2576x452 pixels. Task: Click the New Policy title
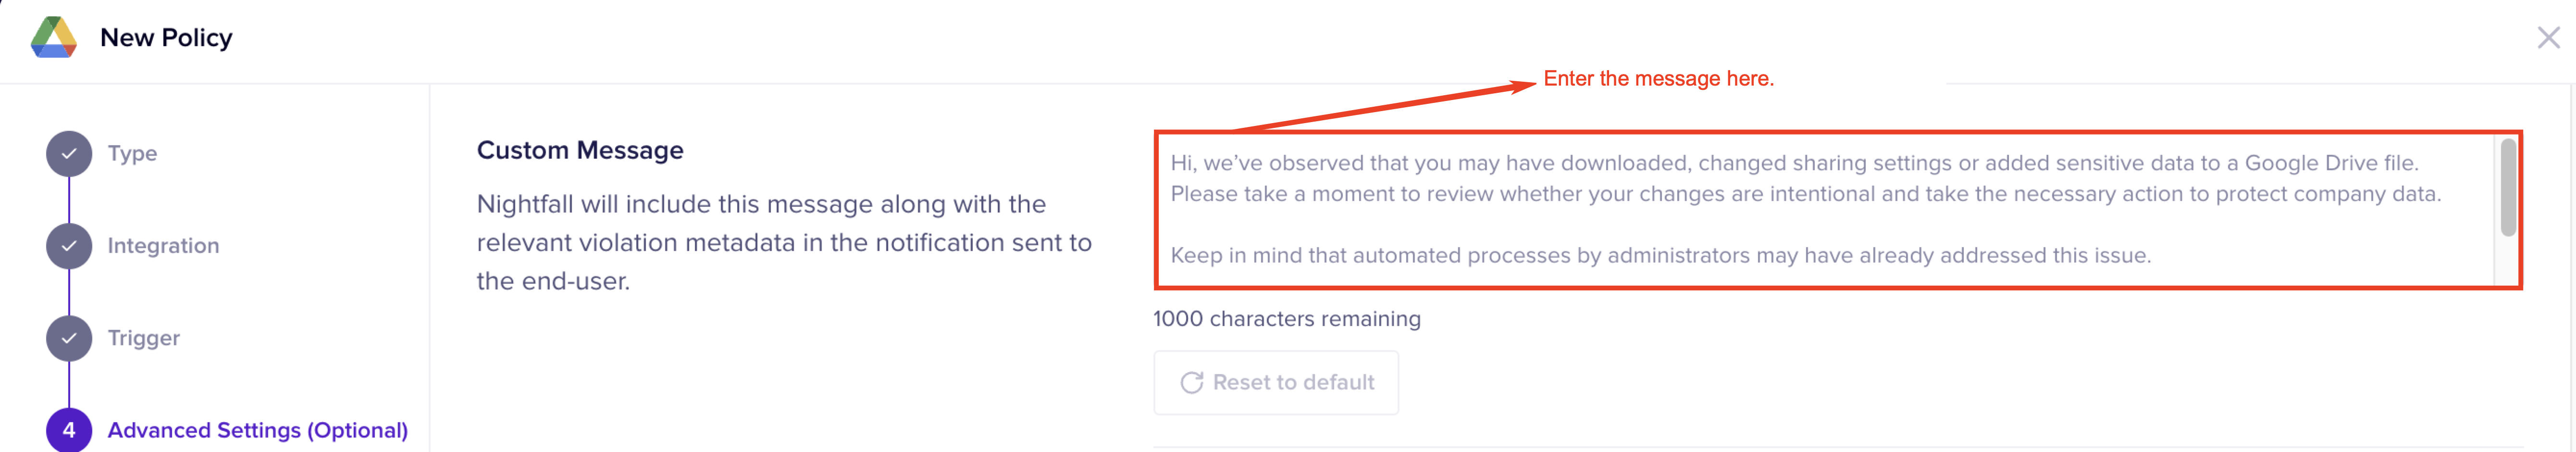coord(166,38)
